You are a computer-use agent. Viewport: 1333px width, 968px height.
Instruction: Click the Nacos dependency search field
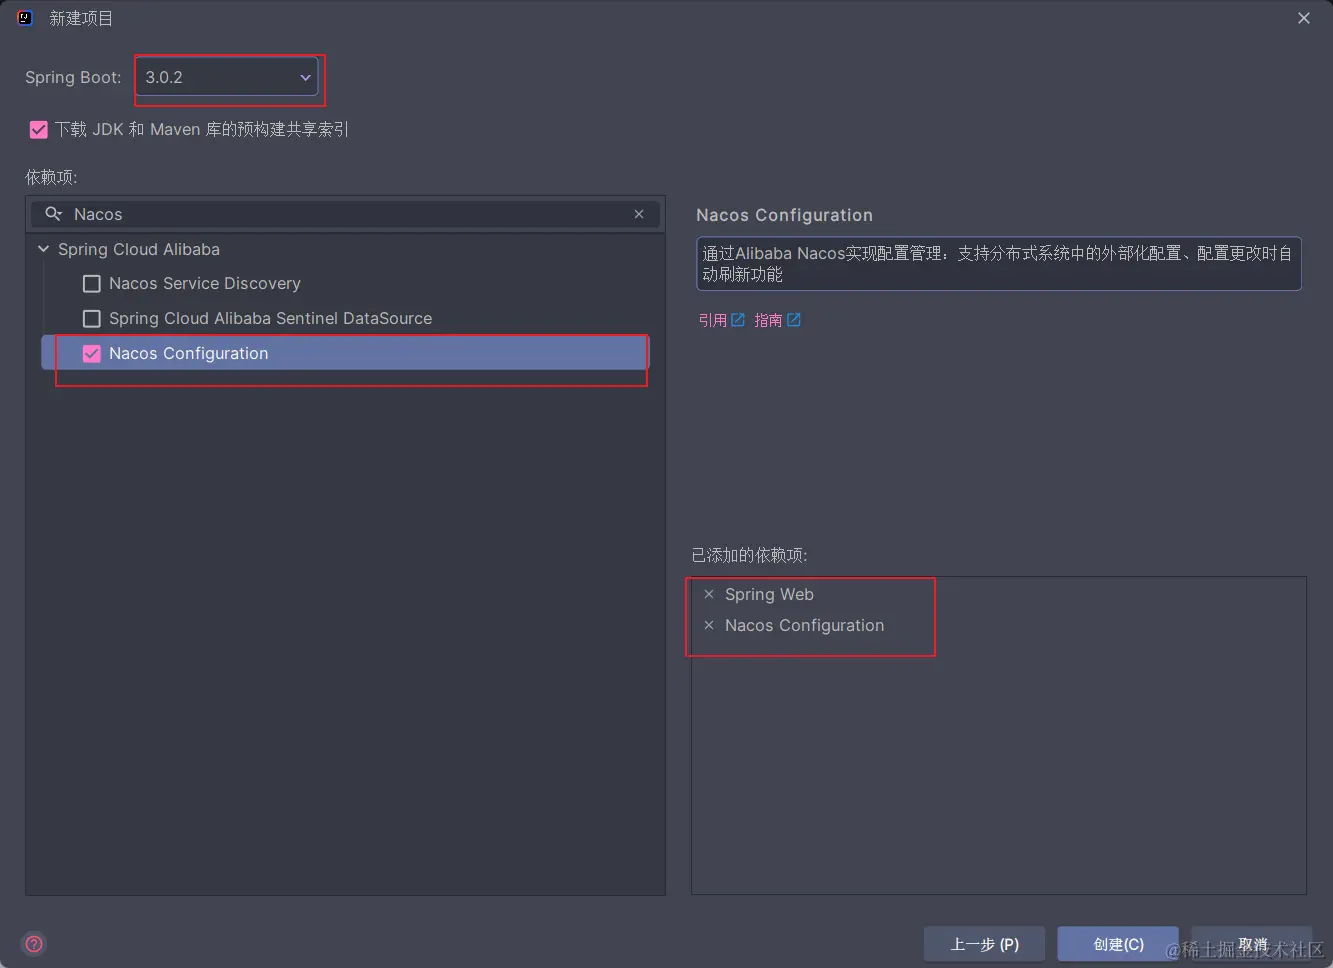[x=345, y=214]
